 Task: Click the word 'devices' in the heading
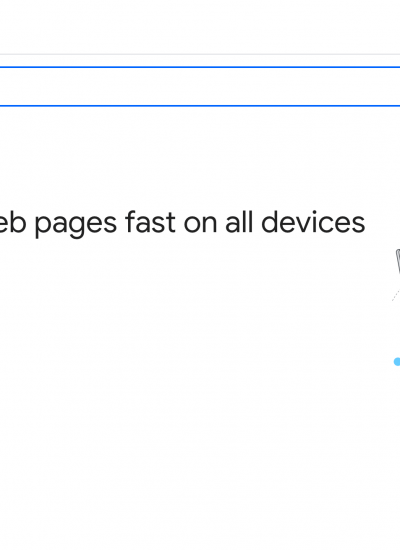[x=313, y=222]
